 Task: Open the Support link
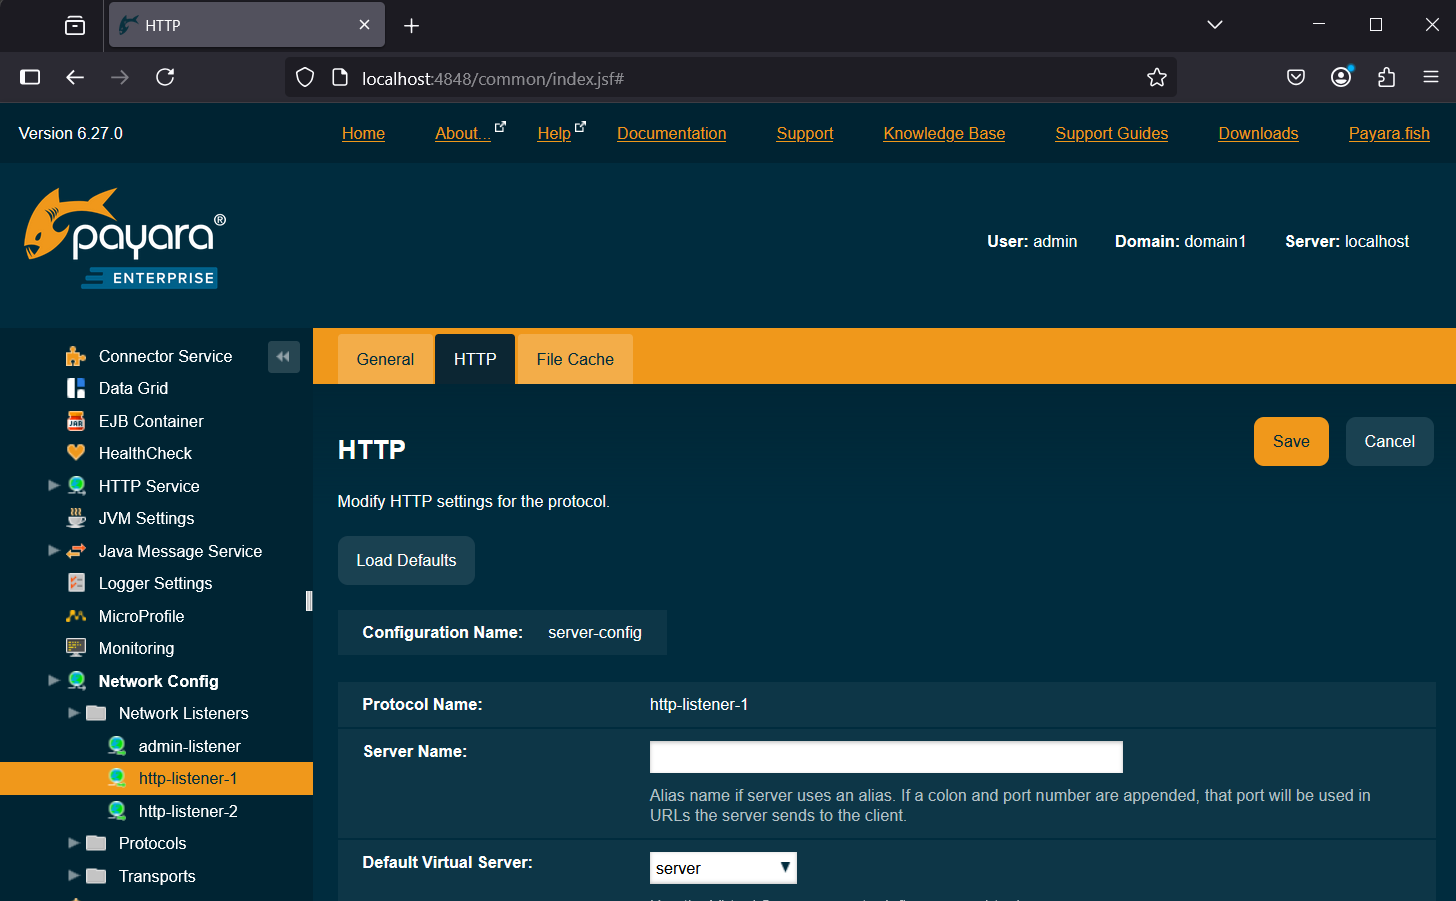coord(805,133)
